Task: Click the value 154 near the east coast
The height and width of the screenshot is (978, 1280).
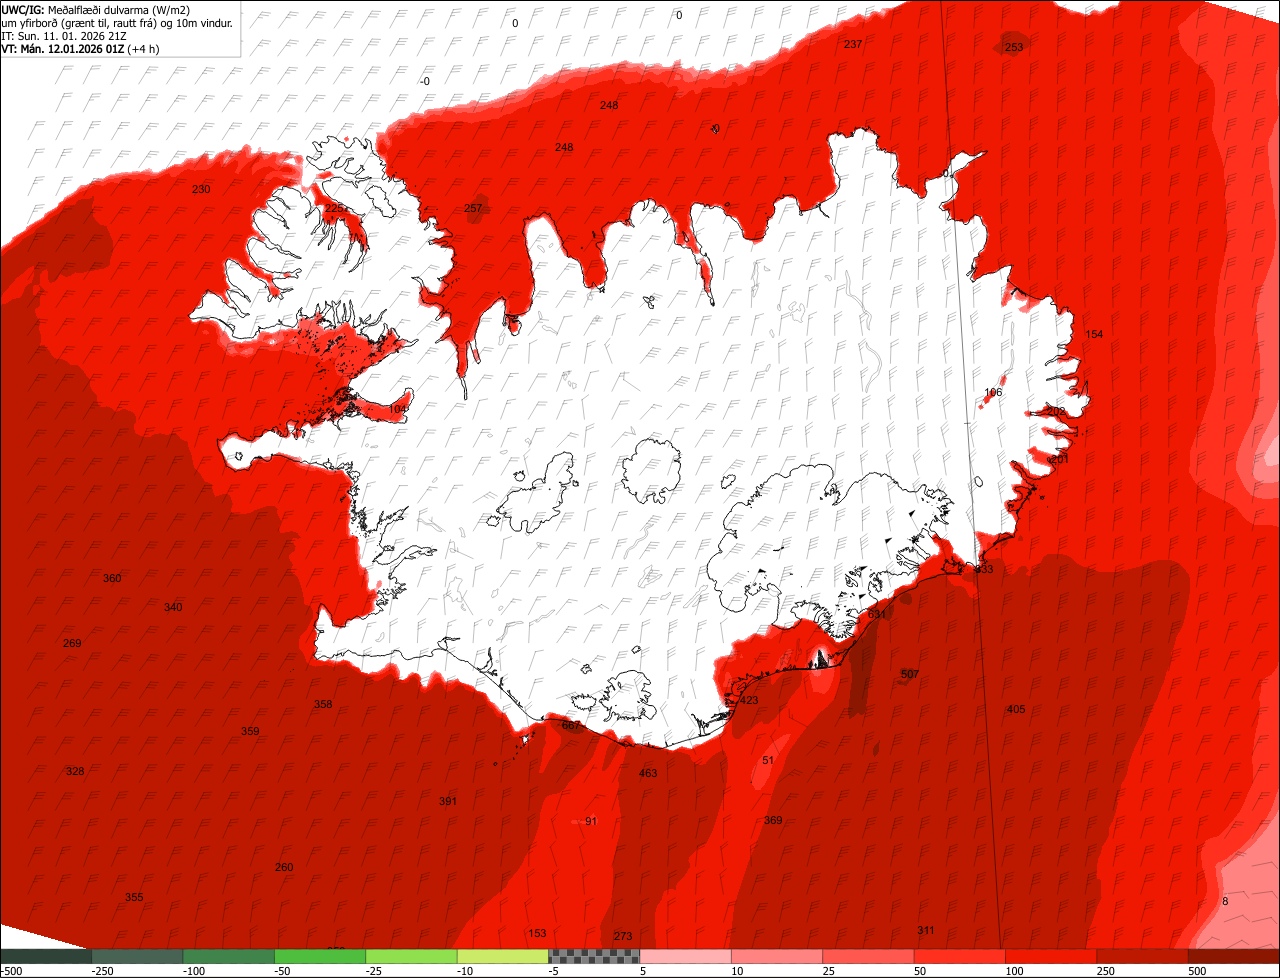Action: (x=1095, y=334)
